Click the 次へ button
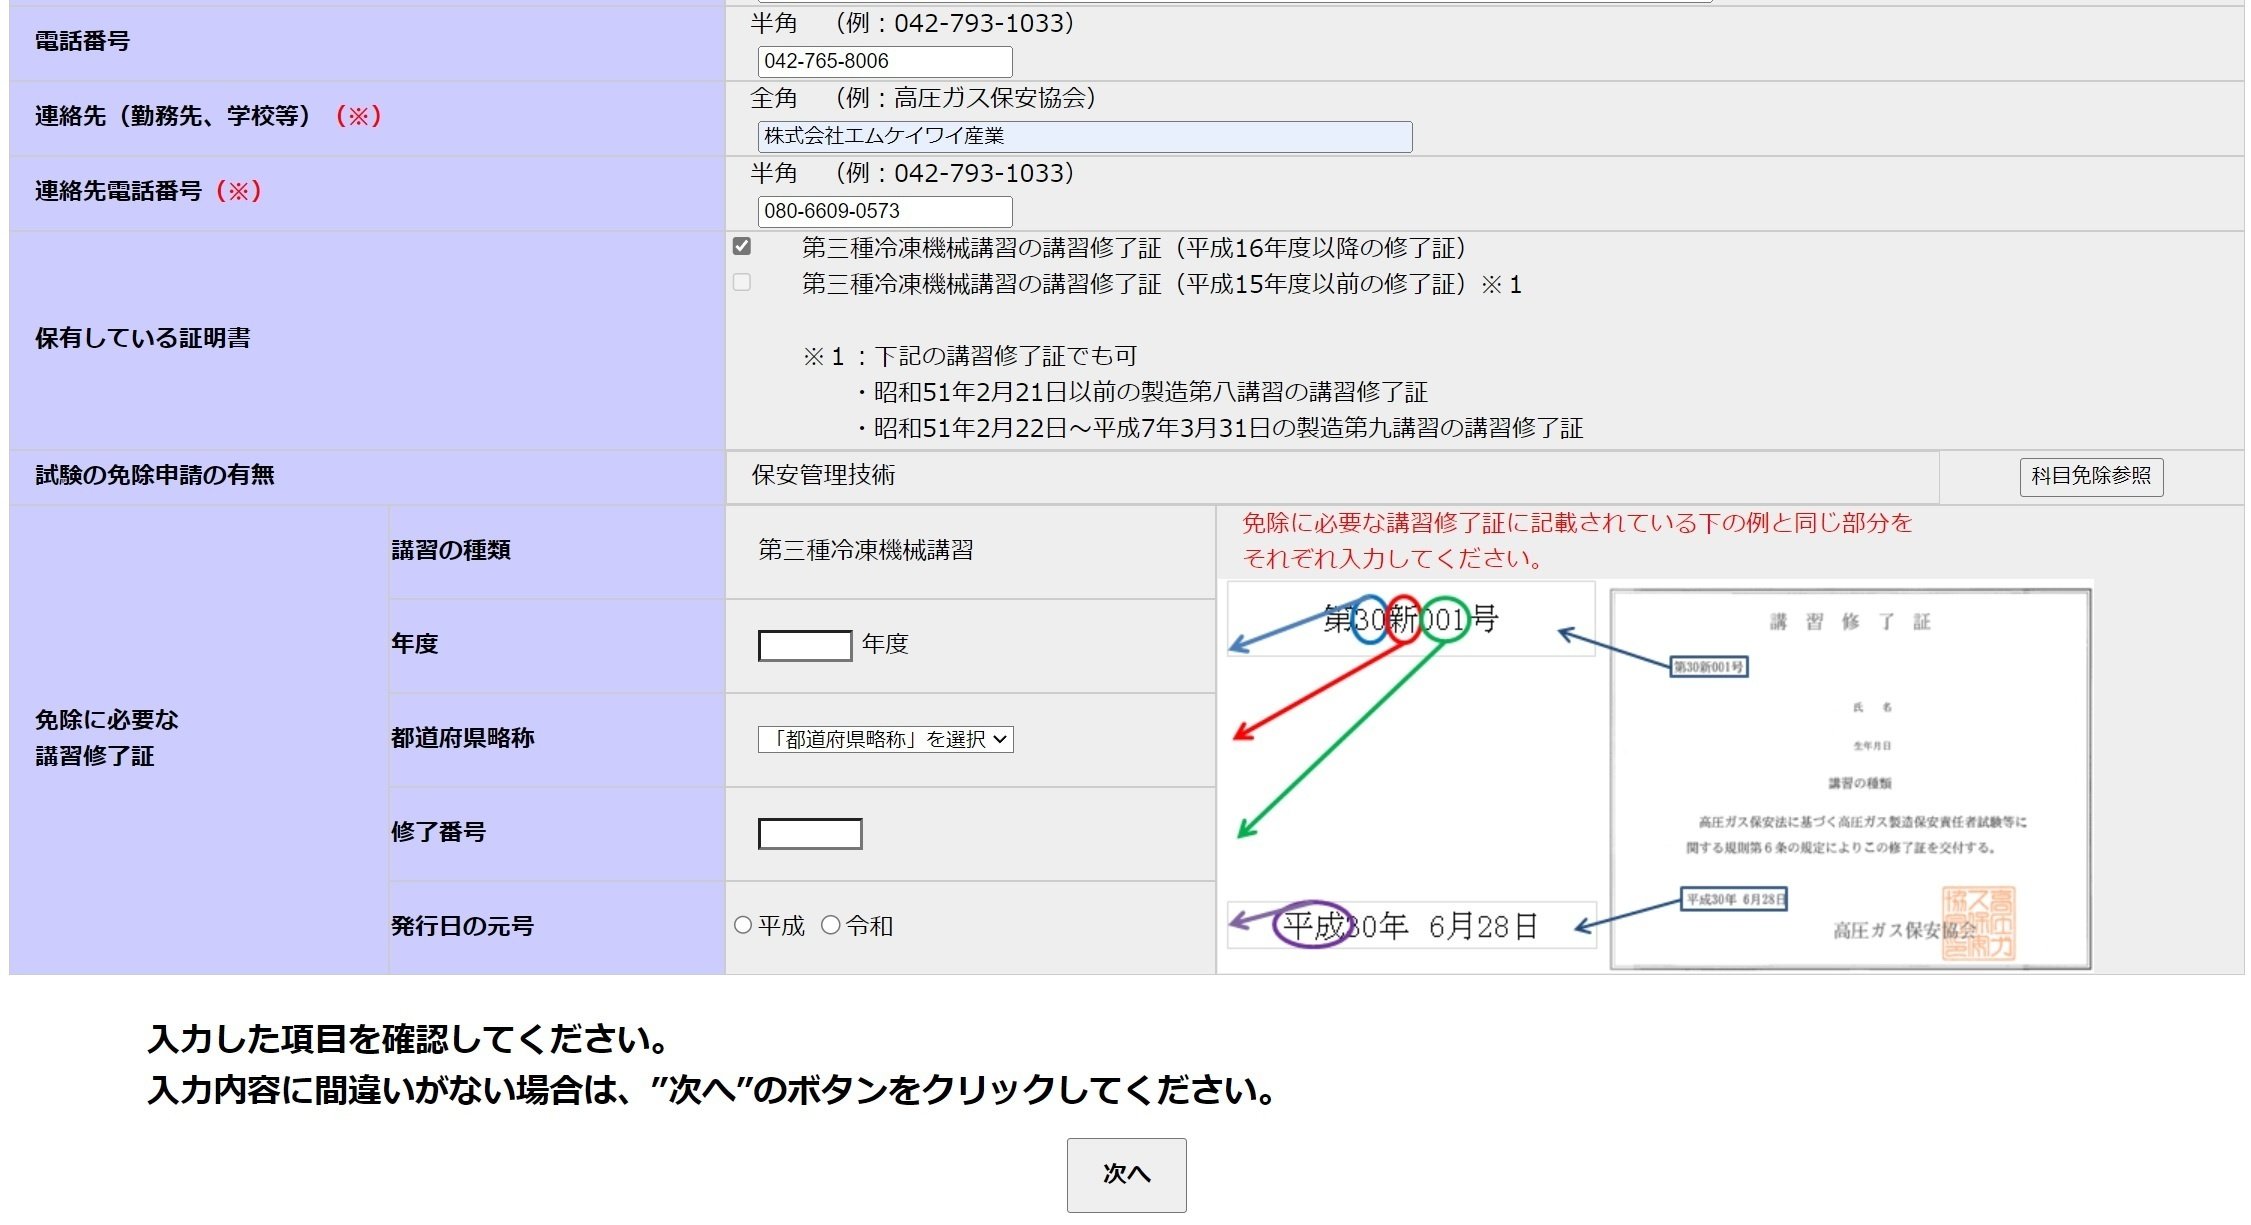This screenshot has height=1225, width=2251. (x=1126, y=1174)
